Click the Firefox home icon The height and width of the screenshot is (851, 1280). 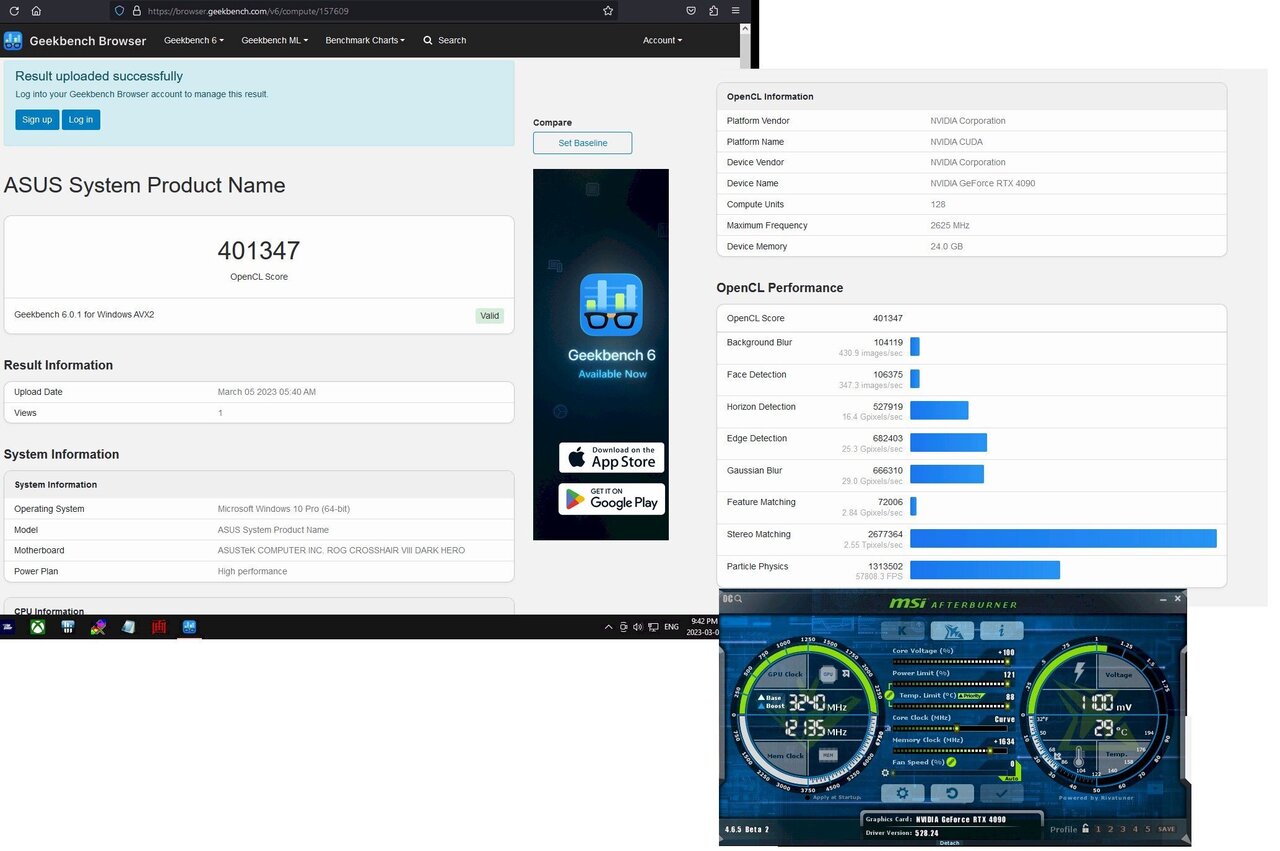(x=36, y=11)
